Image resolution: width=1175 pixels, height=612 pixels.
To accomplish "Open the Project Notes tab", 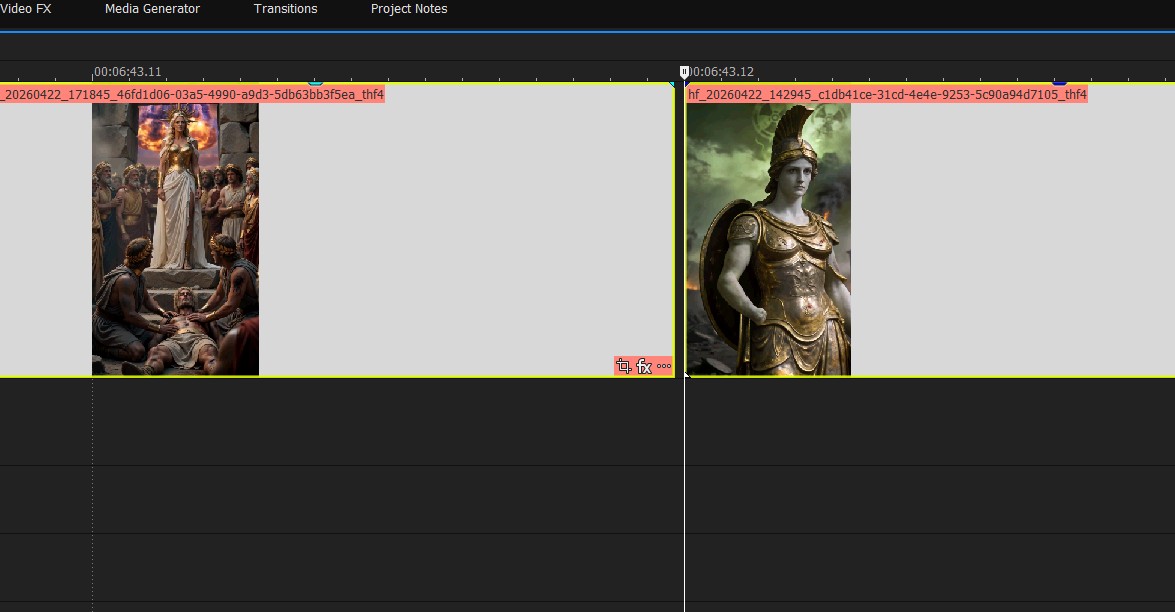I will [x=409, y=8].
